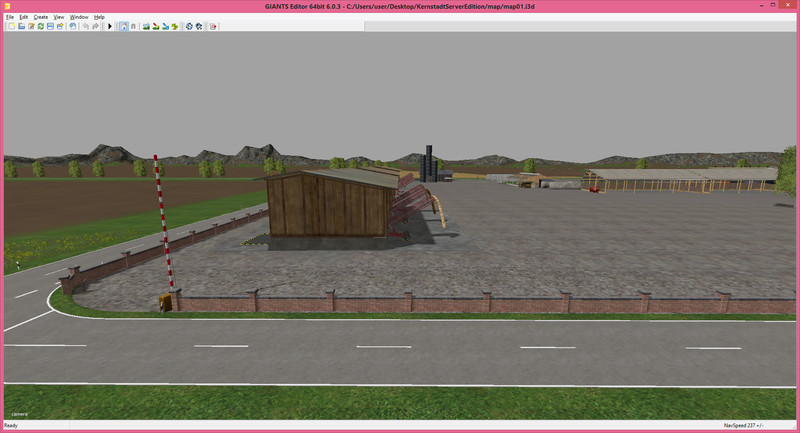Image resolution: width=800 pixels, height=433 pixels.
Task: Select the Terrain Sculpt mode icon
Action: point(146,26)
